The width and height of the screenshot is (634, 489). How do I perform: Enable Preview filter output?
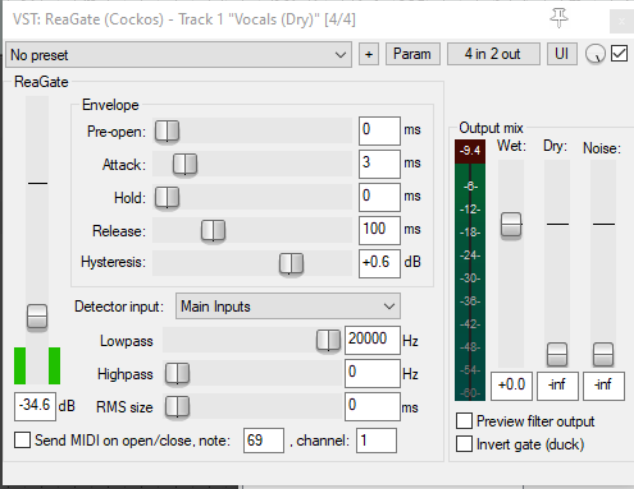coord(464,421)
